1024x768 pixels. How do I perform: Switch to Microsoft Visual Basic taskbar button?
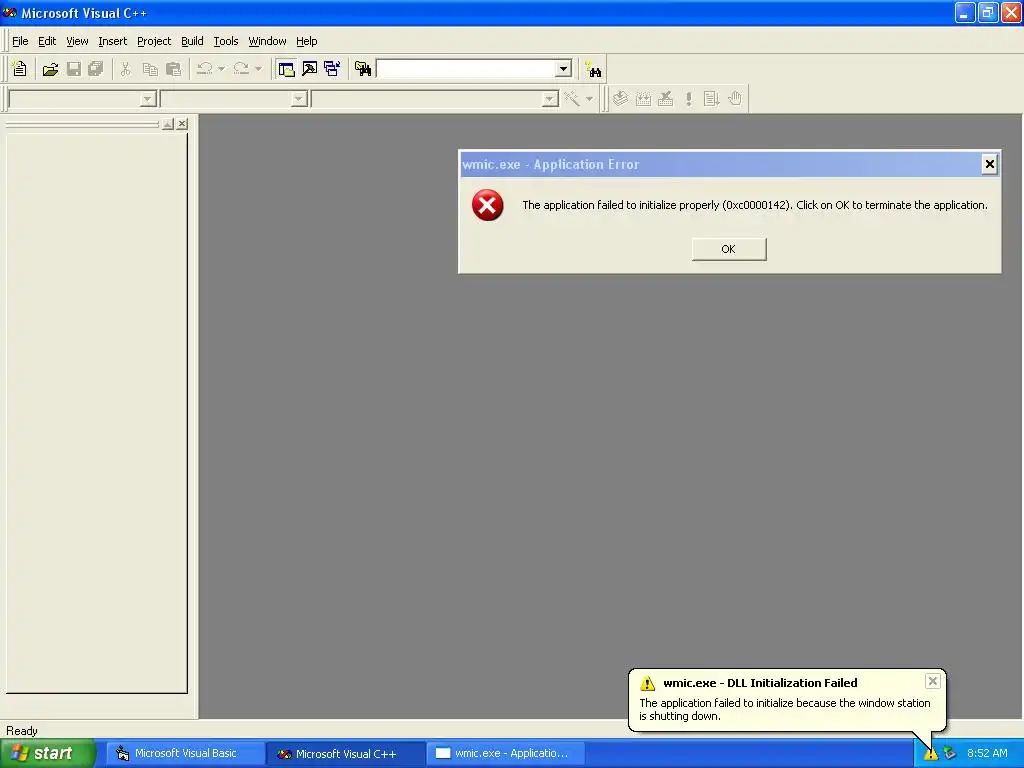pos(185,753)
